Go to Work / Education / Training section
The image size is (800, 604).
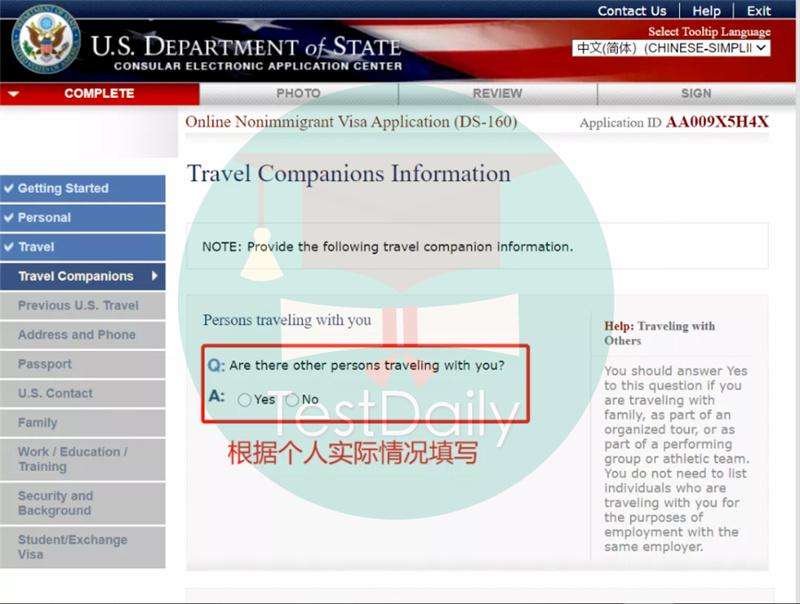[83, 460]
